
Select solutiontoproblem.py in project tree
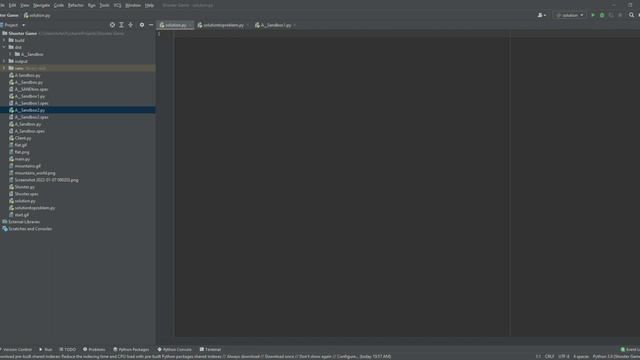(x=35, y=208)
